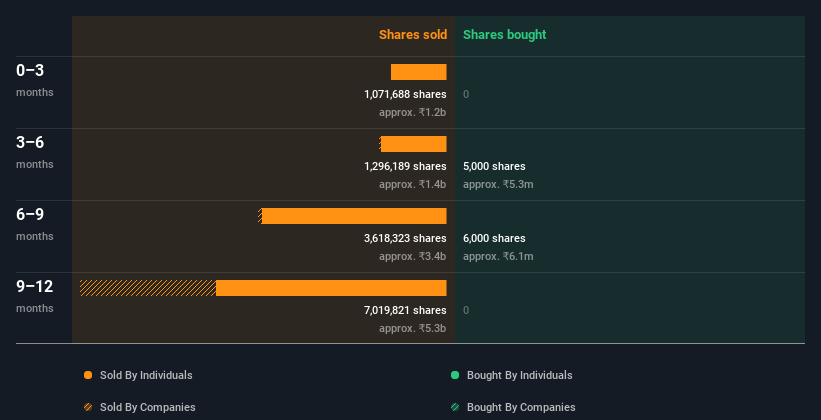Click the approx. ₹1.4b amount
Screen dimensions: 821x420
(x=413, y=184)
